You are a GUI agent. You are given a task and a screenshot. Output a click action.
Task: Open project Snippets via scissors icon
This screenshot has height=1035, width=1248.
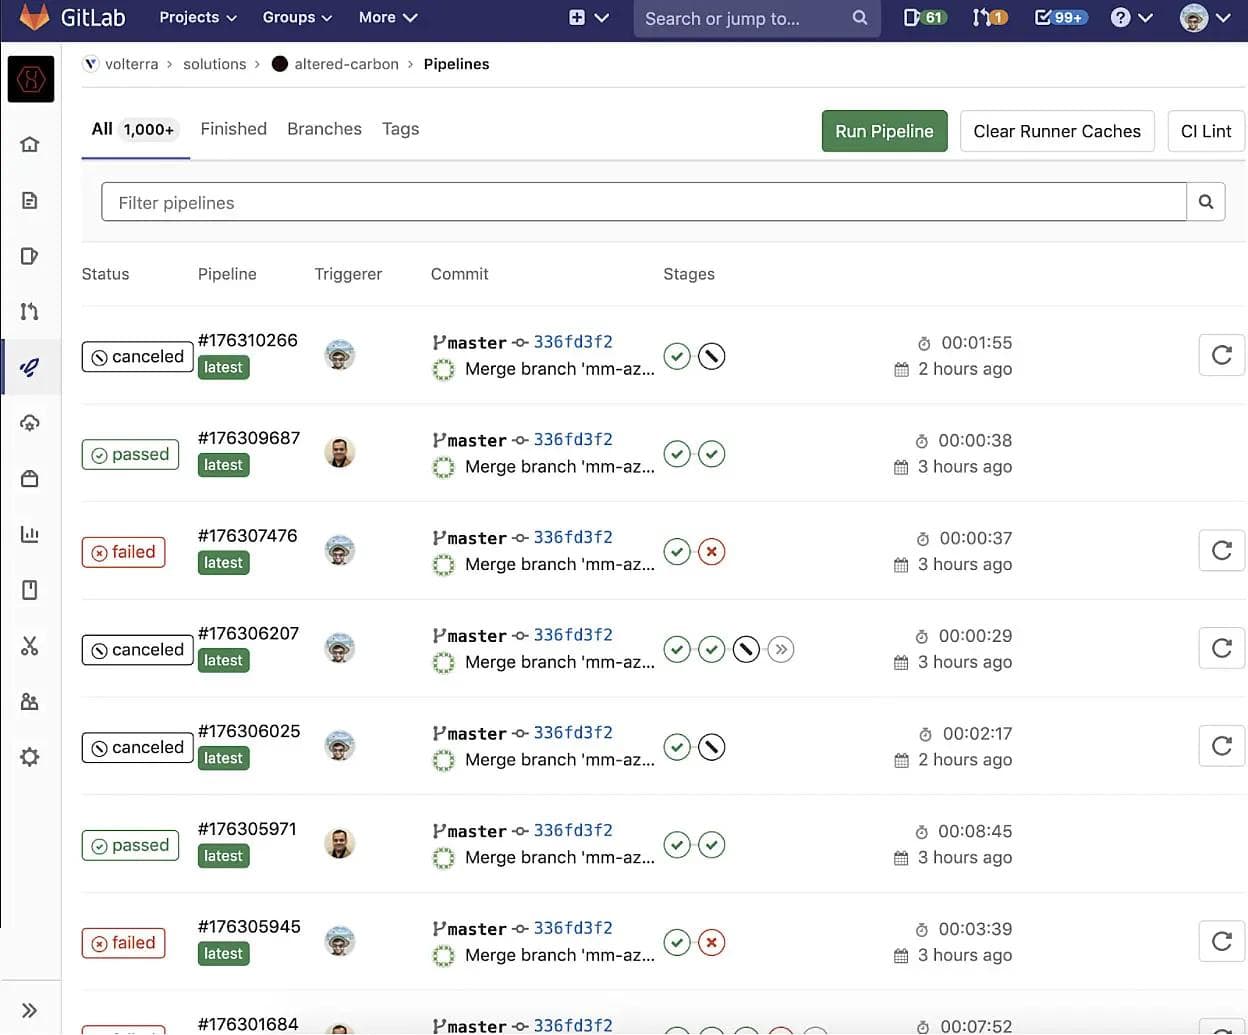(x=31, y=646)
